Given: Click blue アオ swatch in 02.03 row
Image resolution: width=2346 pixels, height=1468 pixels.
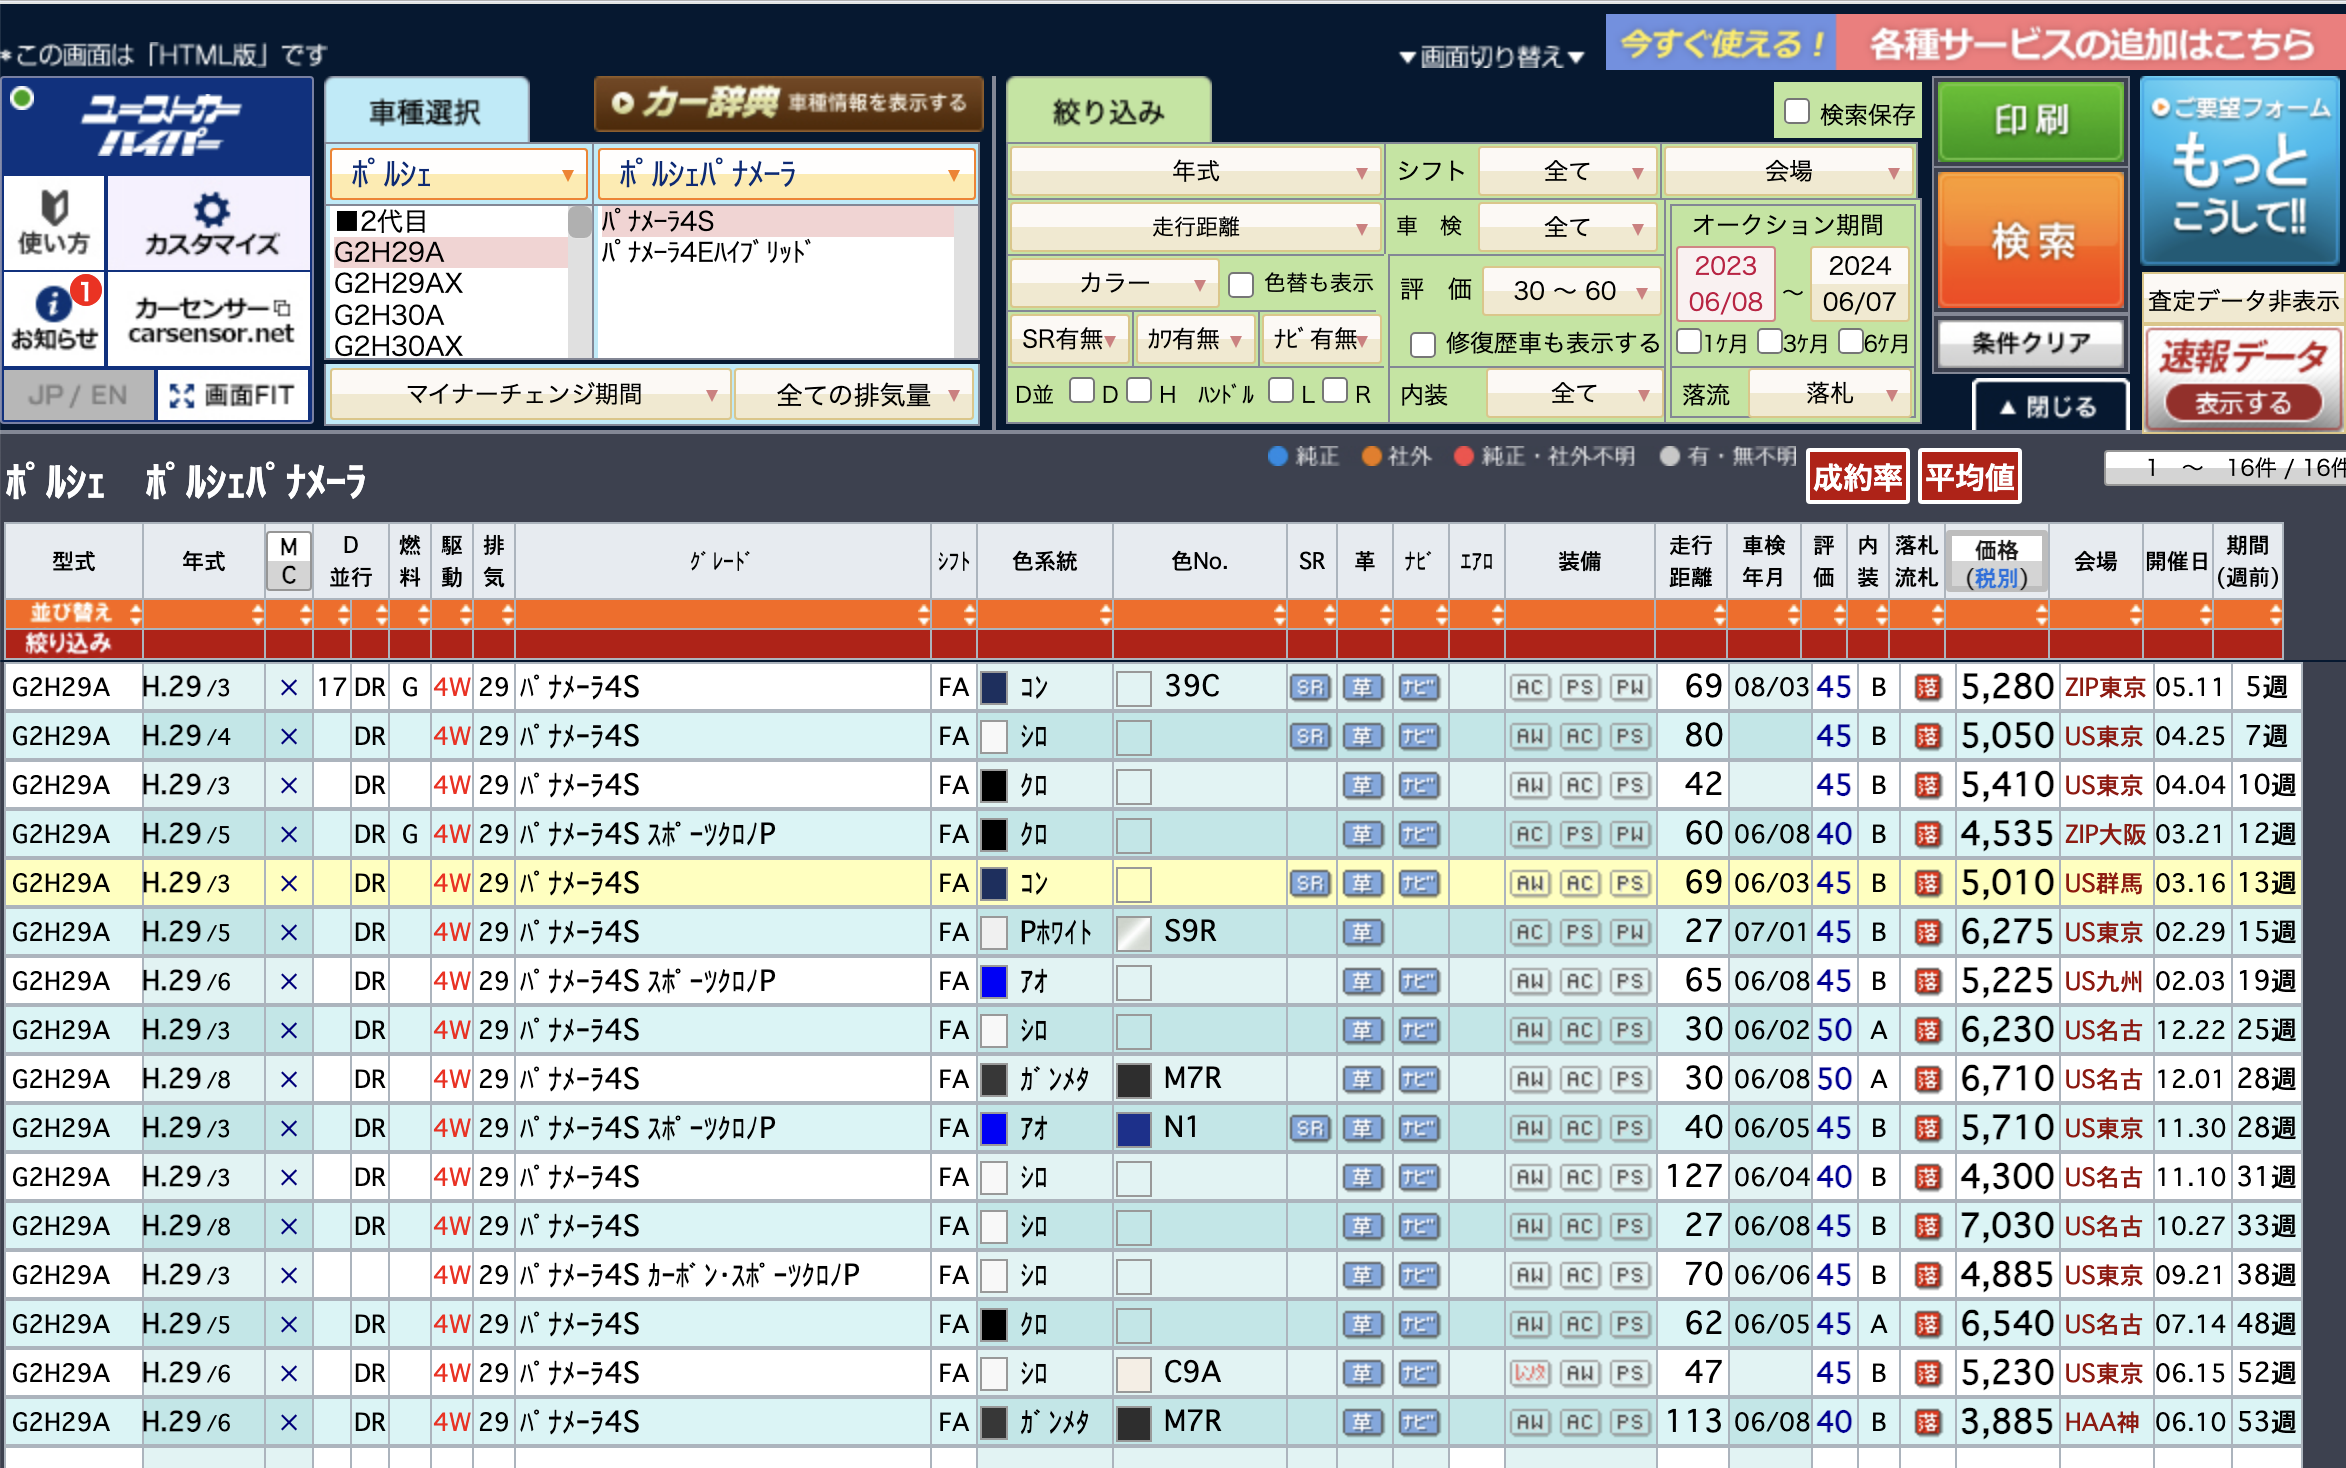Looking at the screenshot, I should click(993, 981).
